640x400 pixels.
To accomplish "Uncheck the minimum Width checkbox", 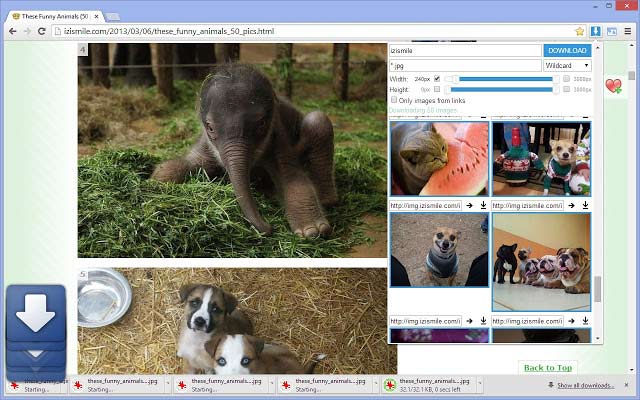I will click(x=437, y=78).
